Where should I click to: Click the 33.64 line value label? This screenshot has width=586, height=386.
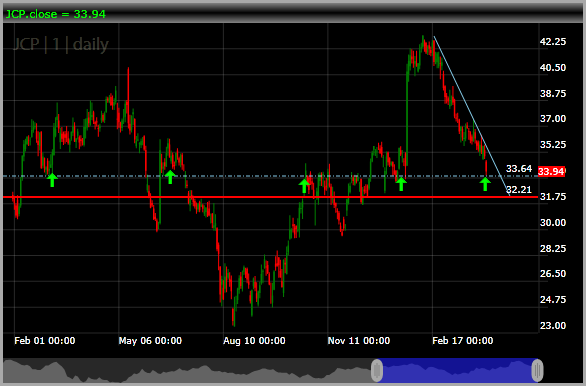pyautogui.click(x=519, y=169)
